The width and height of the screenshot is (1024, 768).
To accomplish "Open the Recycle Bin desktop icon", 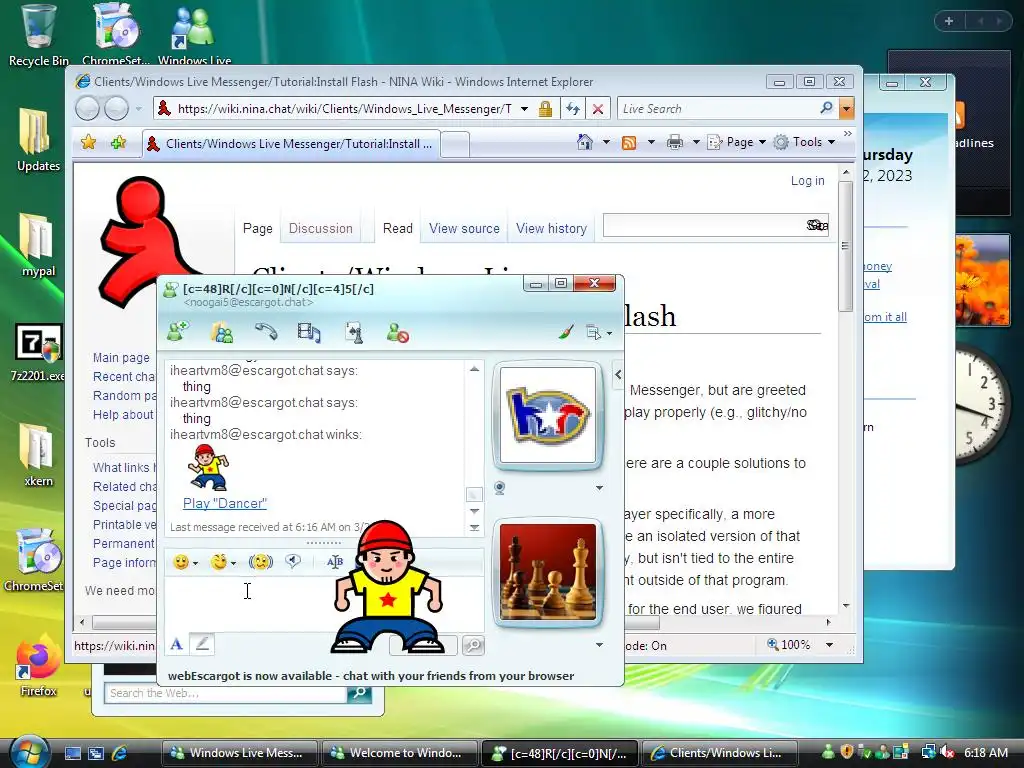I will point(39,35).
